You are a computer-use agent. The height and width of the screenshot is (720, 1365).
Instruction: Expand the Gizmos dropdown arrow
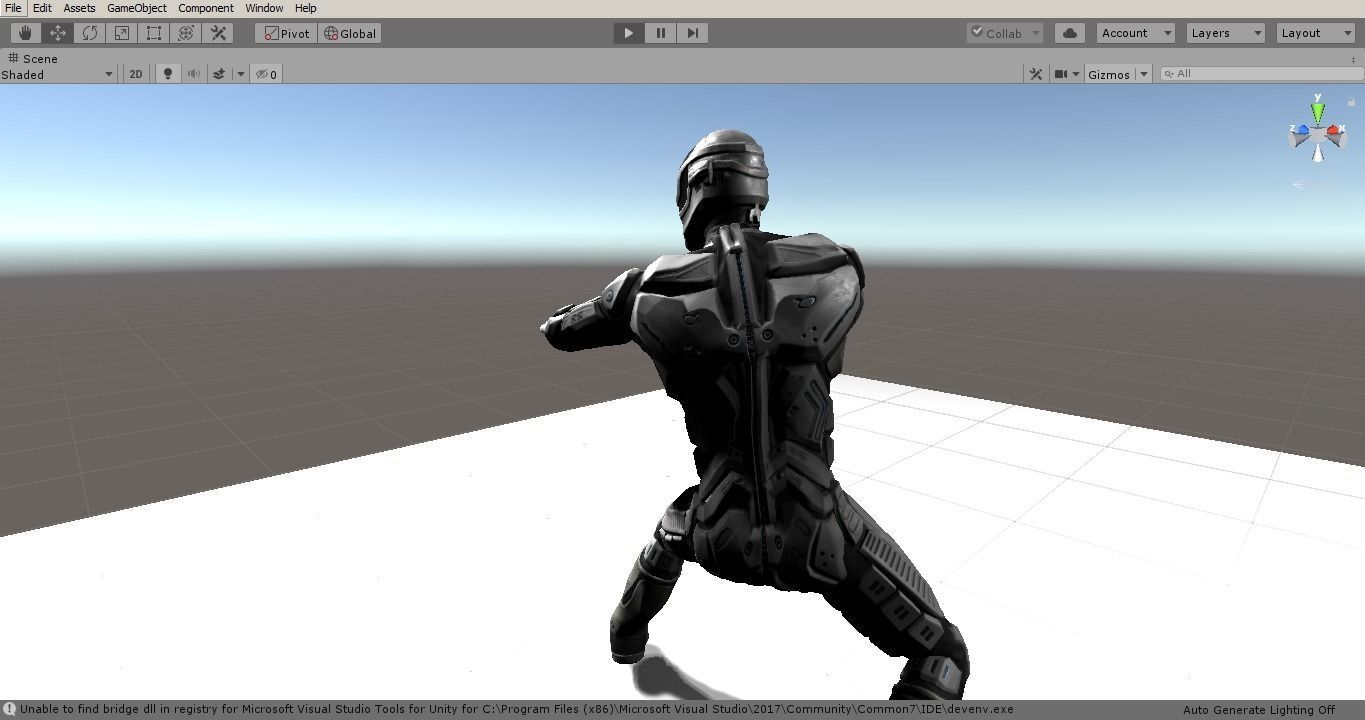pyautogui.click(x=1143, y=74)
